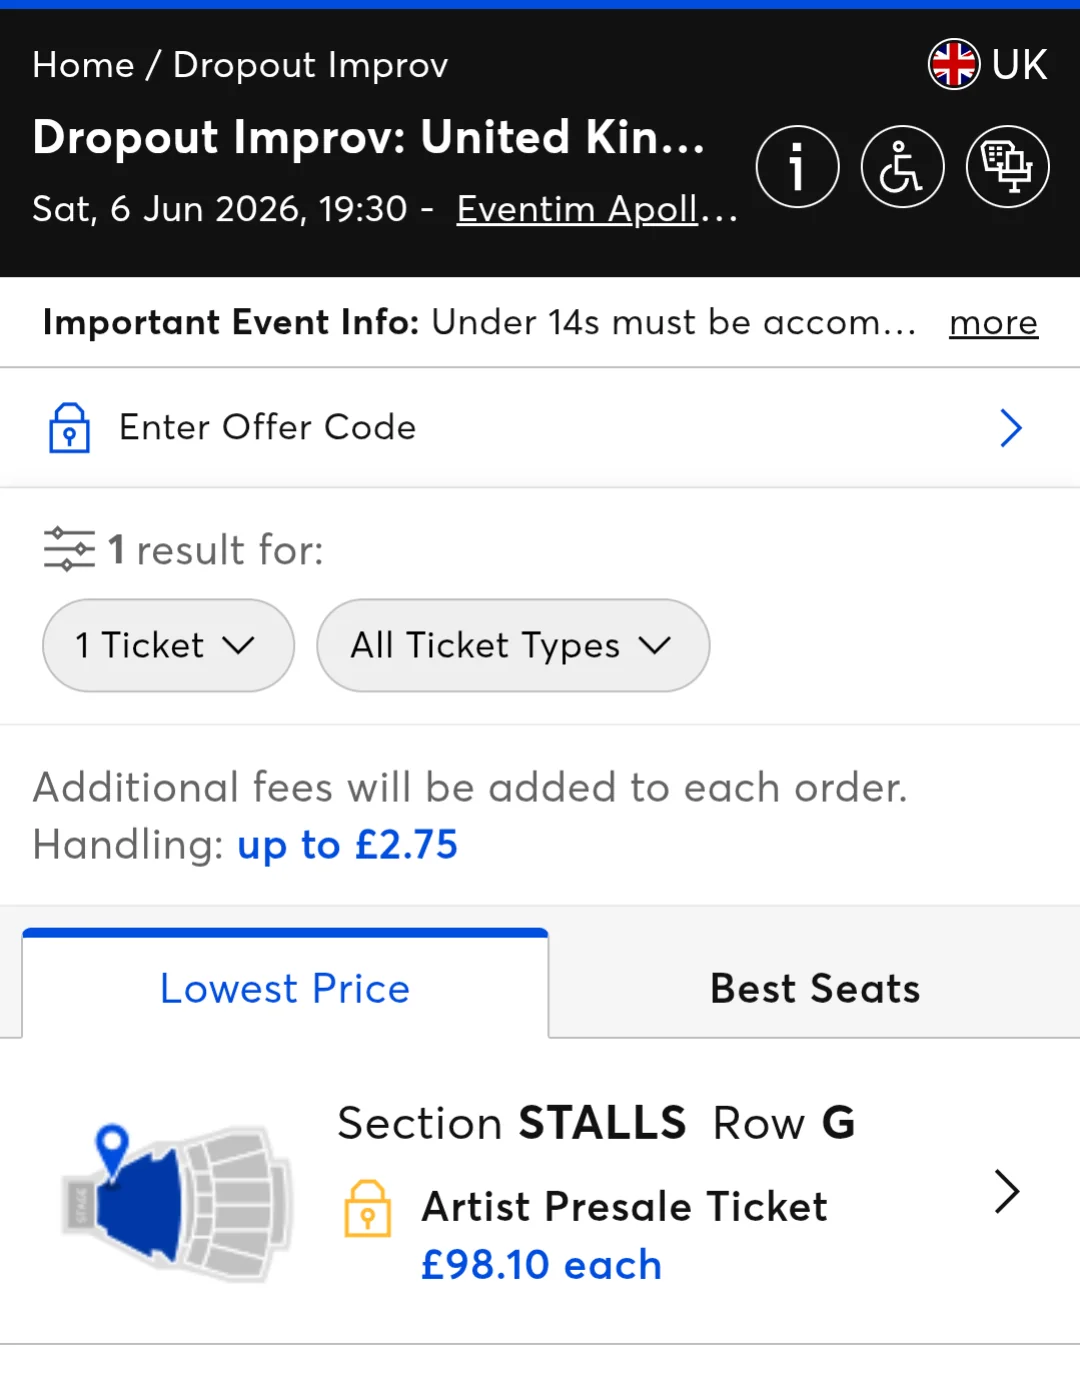Switch to the Best Seats tab

(814, 988)
